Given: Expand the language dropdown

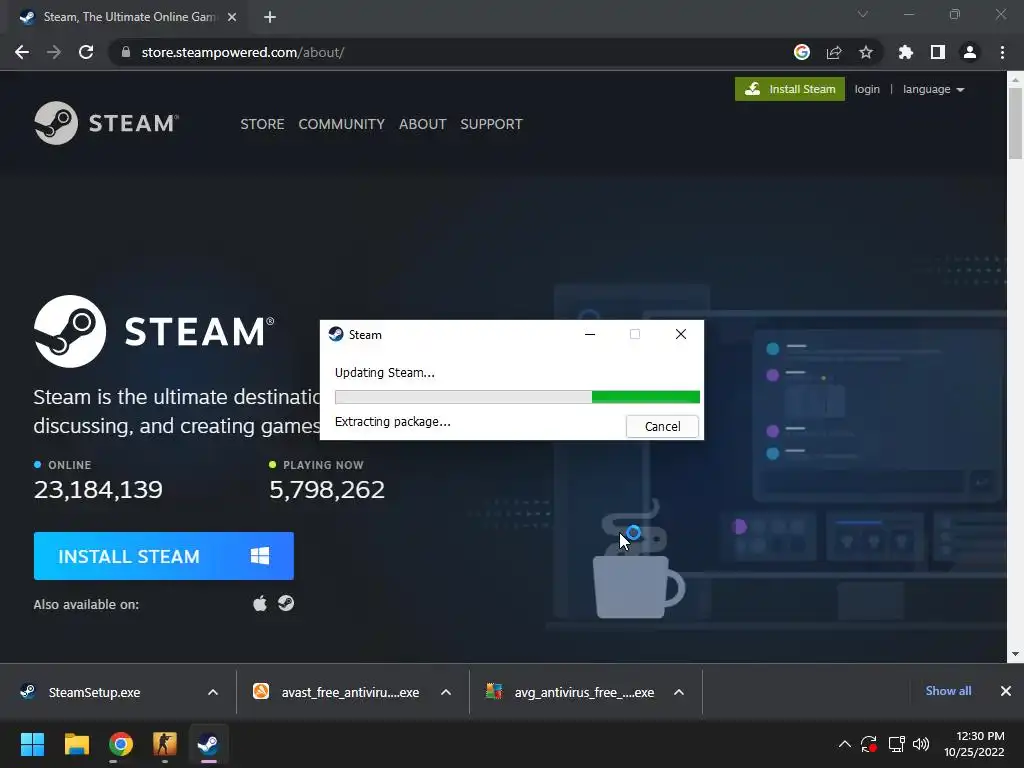Looking at the screenshot, I should [933, 89].
